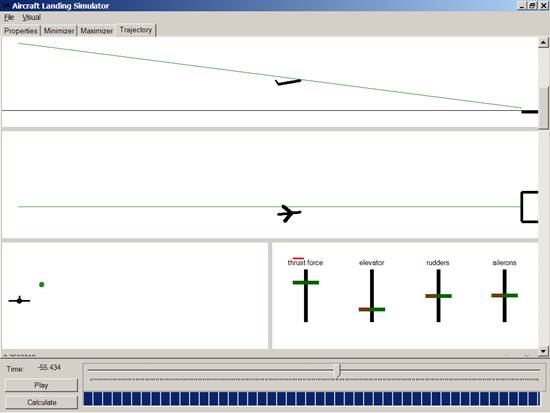Click the elevator control indicator bar
This screenshot has height=413, width=550.
[x=372, y=309]
